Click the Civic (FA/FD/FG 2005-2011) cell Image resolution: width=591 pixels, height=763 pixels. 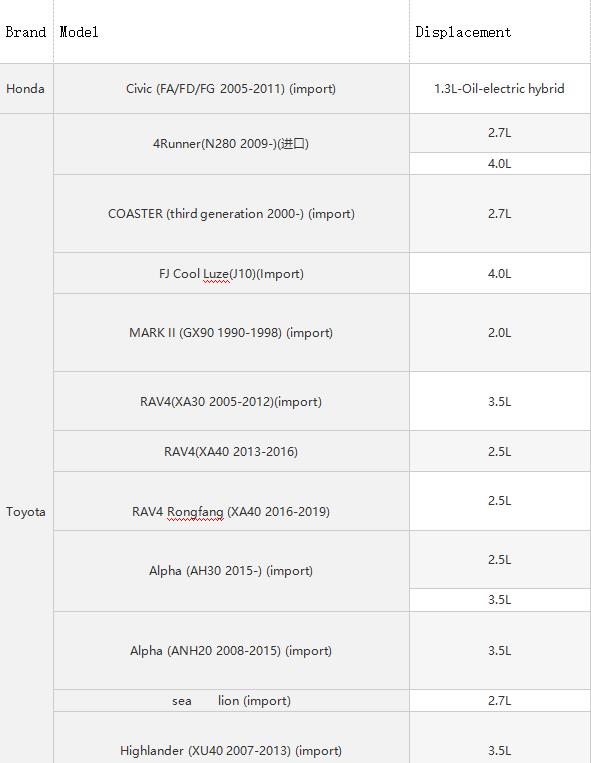tap(232, 89)
